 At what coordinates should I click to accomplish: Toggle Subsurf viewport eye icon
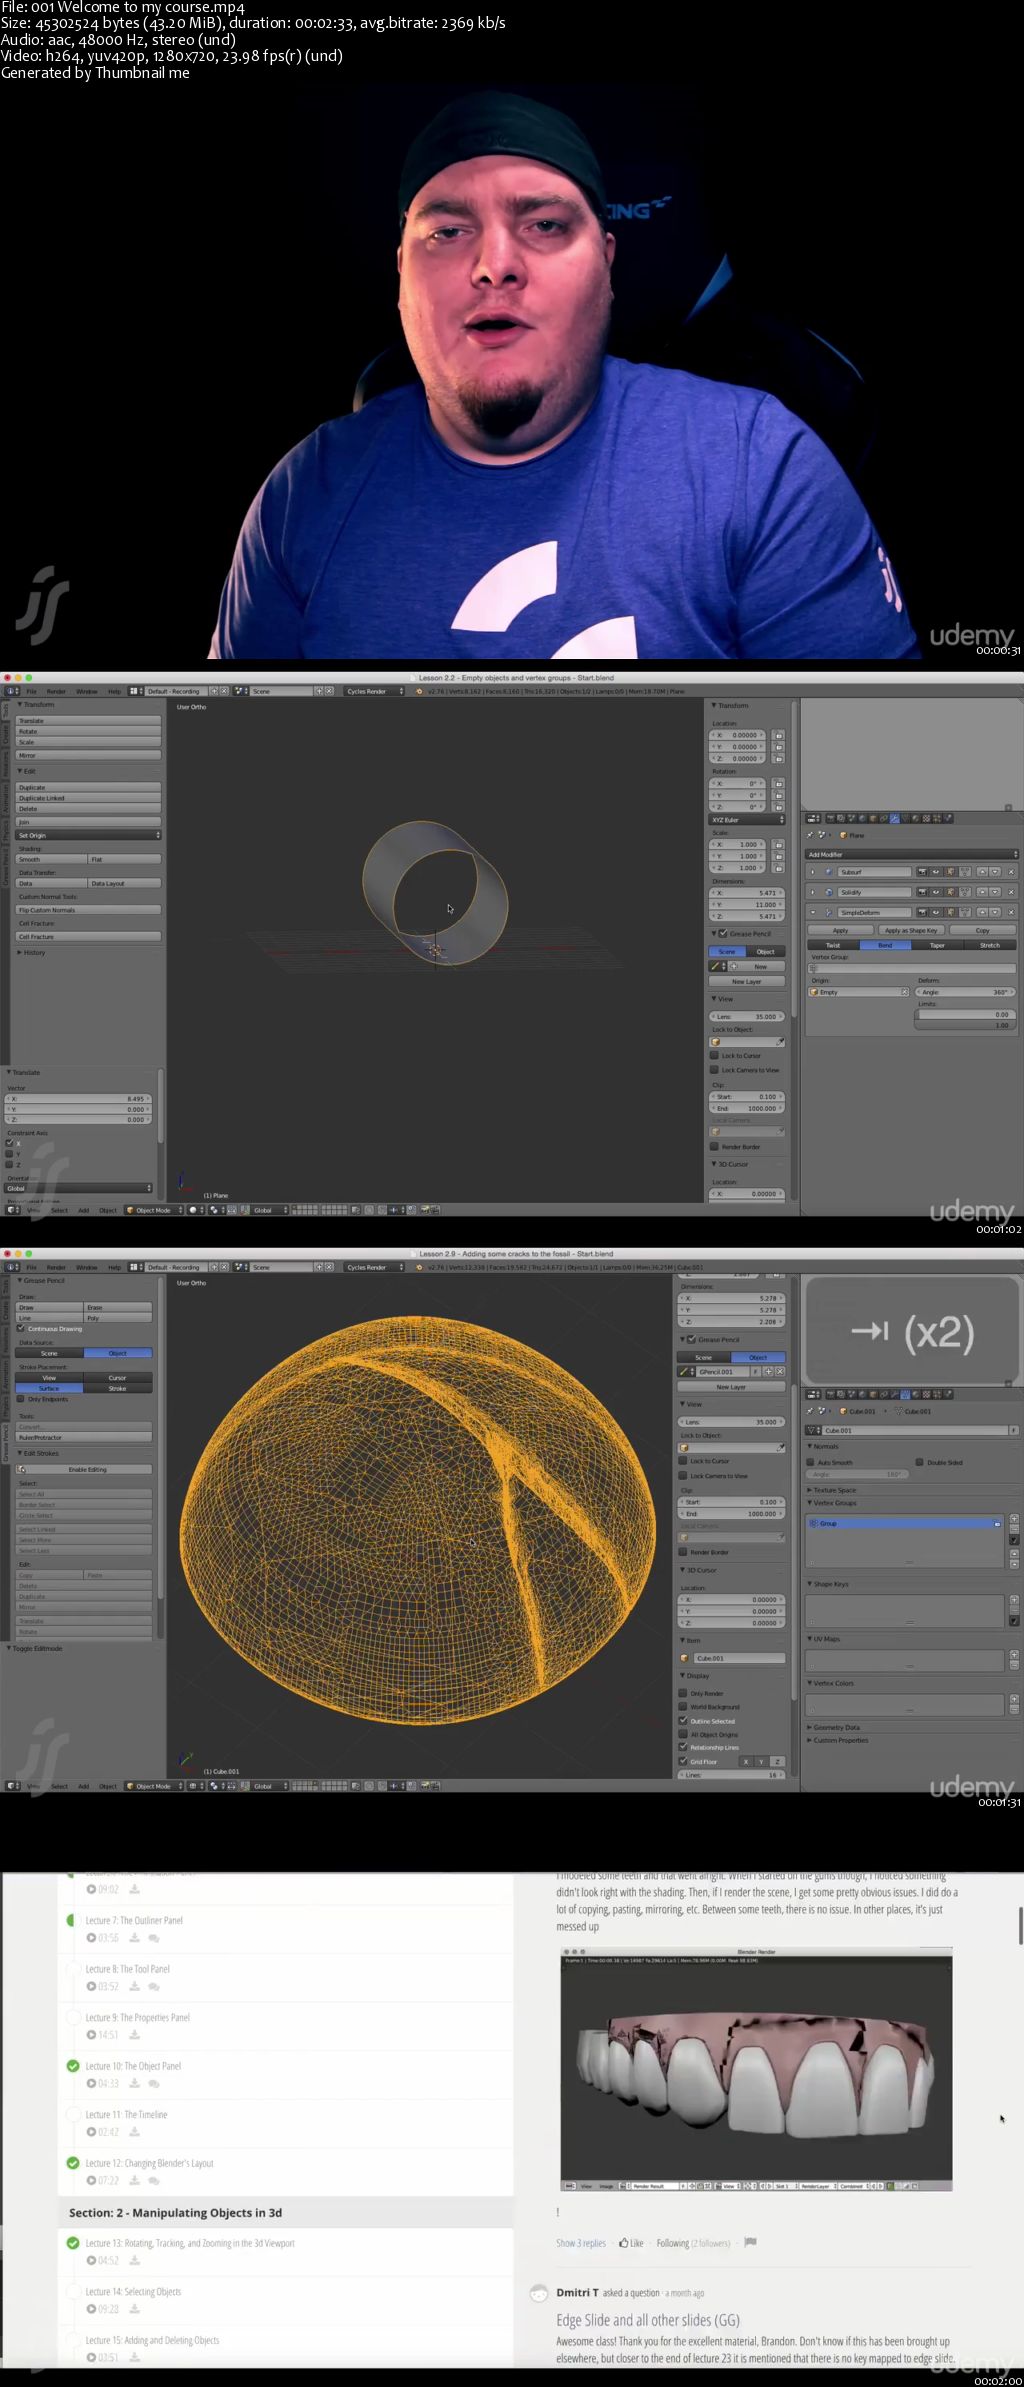(x=936, y=872)
